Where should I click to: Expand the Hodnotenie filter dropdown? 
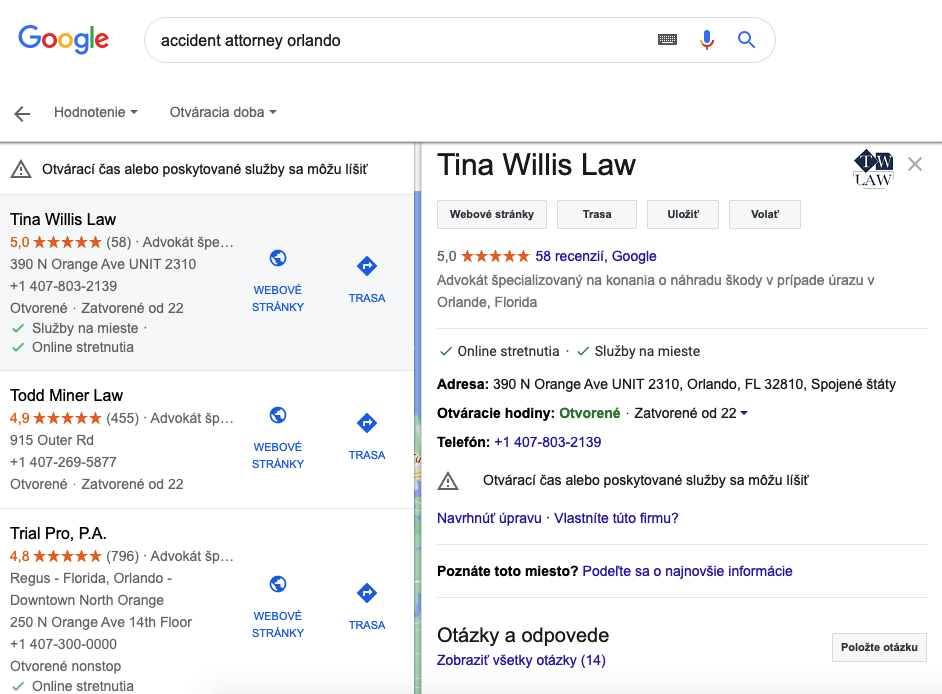(x=96, y=112)
